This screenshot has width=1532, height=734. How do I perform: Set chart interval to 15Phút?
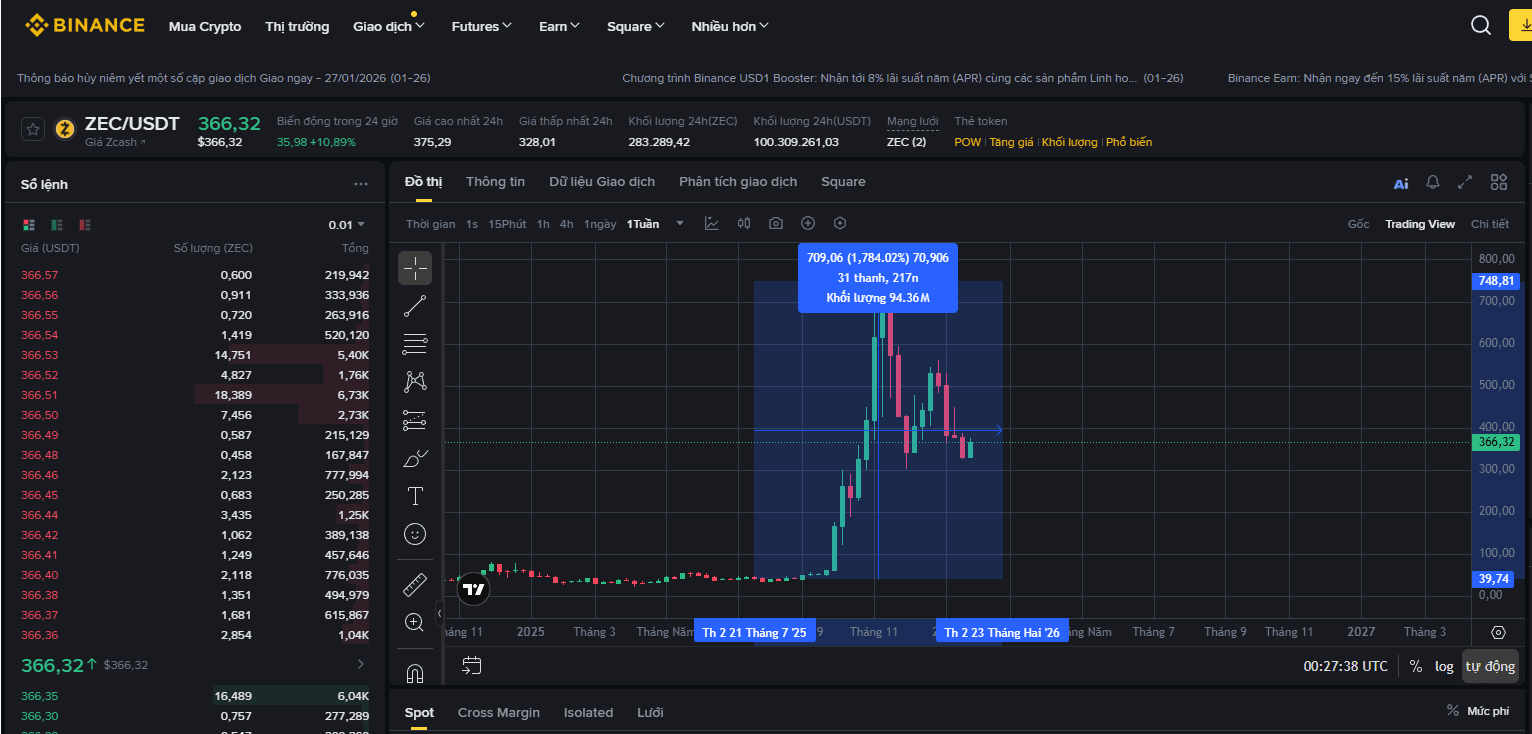coord(507,224)
